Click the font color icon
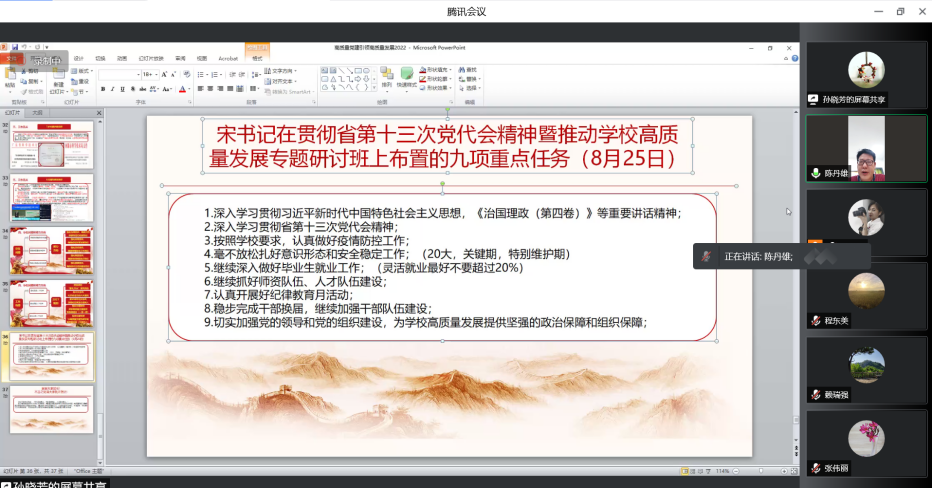This screenshot has width=932, height=488. click(183, 89)
